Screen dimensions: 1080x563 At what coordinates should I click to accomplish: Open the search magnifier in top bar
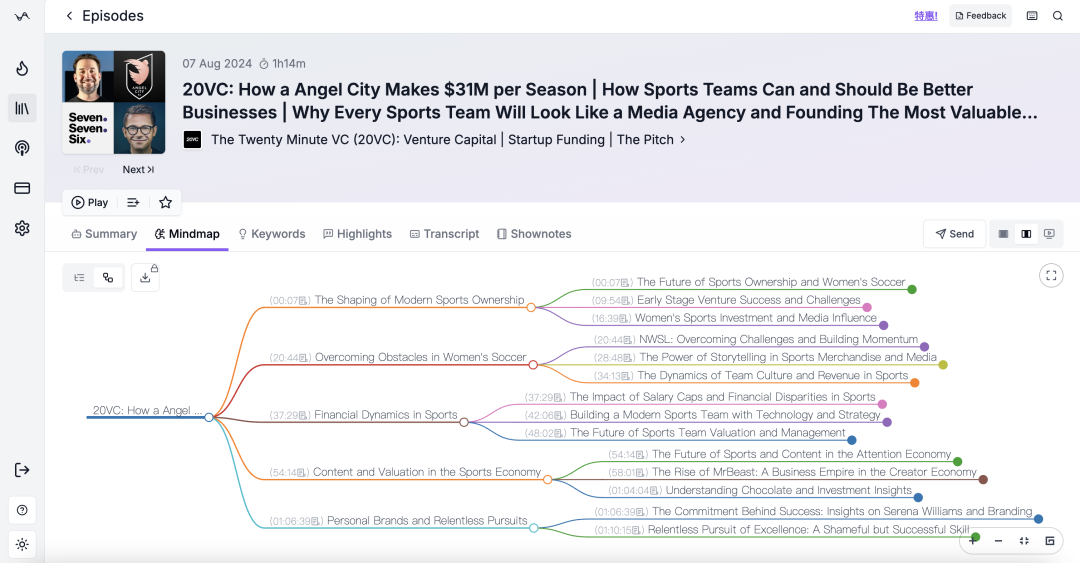click(x=1058, y=16)
